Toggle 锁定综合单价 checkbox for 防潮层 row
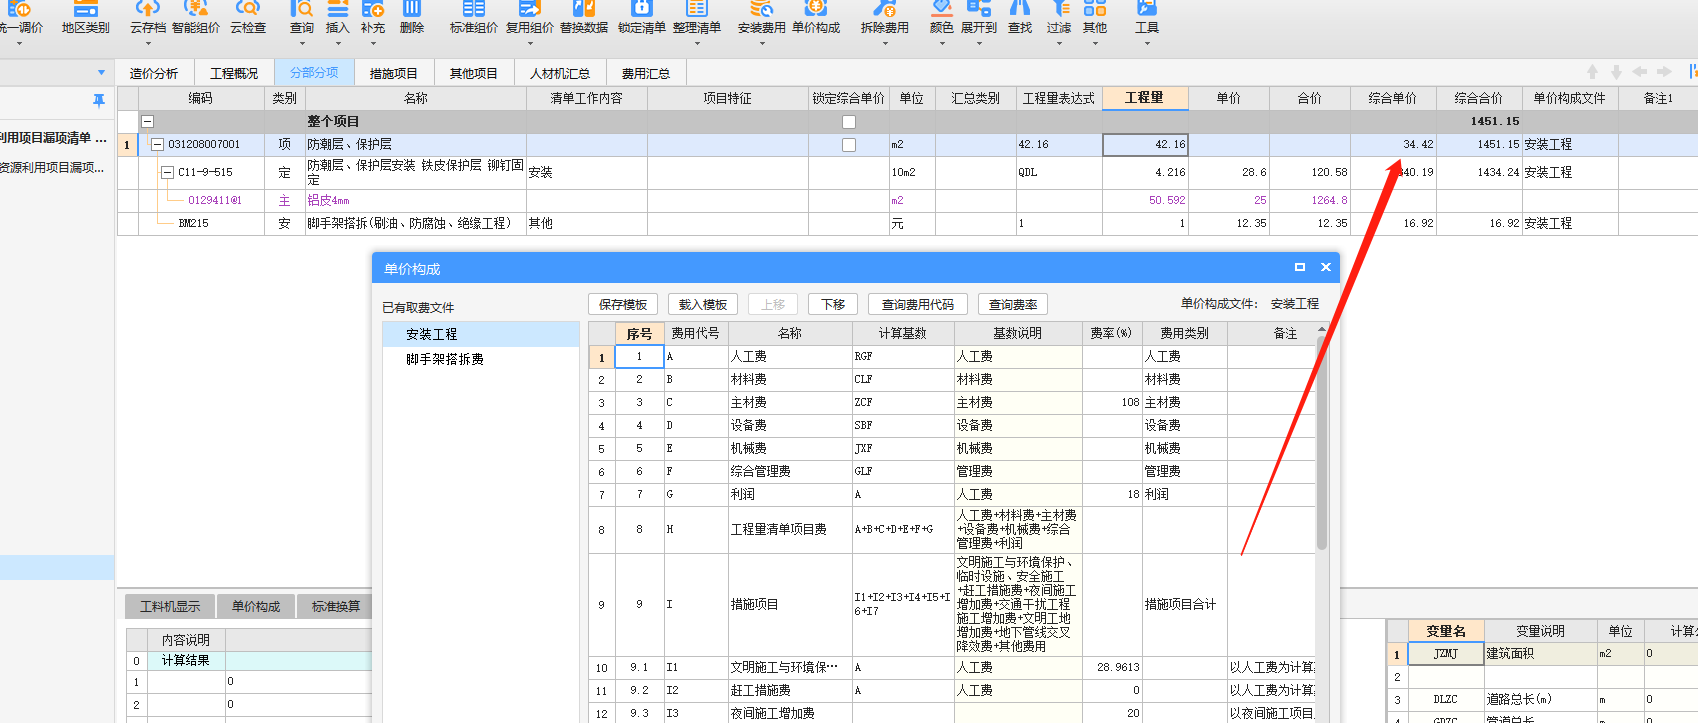The width and height of the screenshot is (1698, 723). (849, 145)
